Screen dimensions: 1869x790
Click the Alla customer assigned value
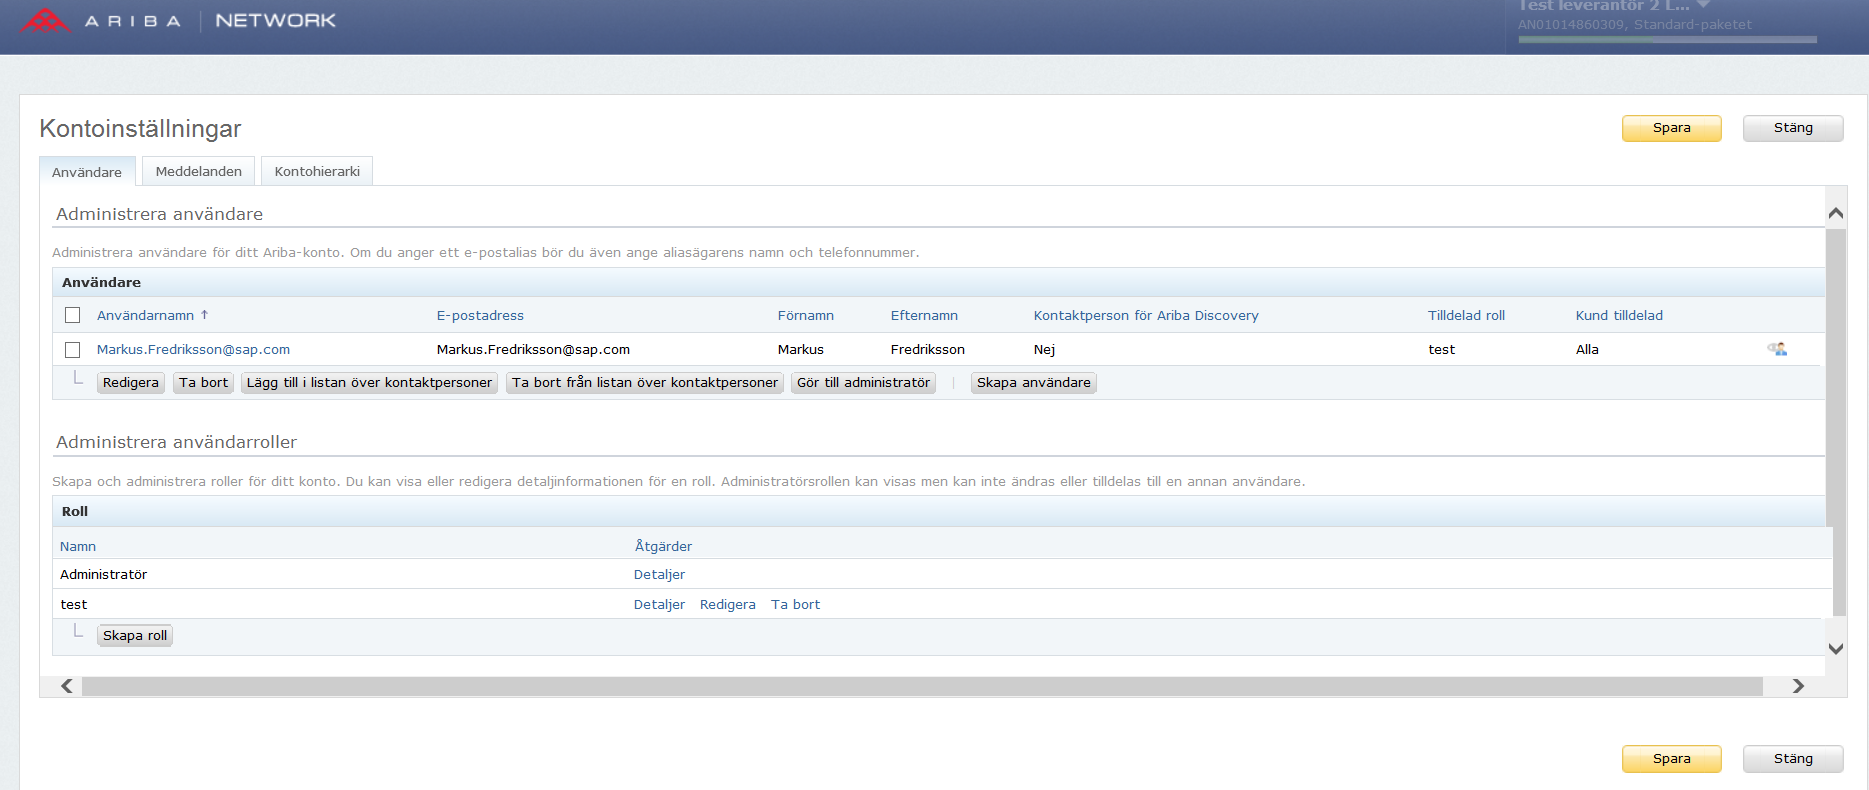[1587, 350]
